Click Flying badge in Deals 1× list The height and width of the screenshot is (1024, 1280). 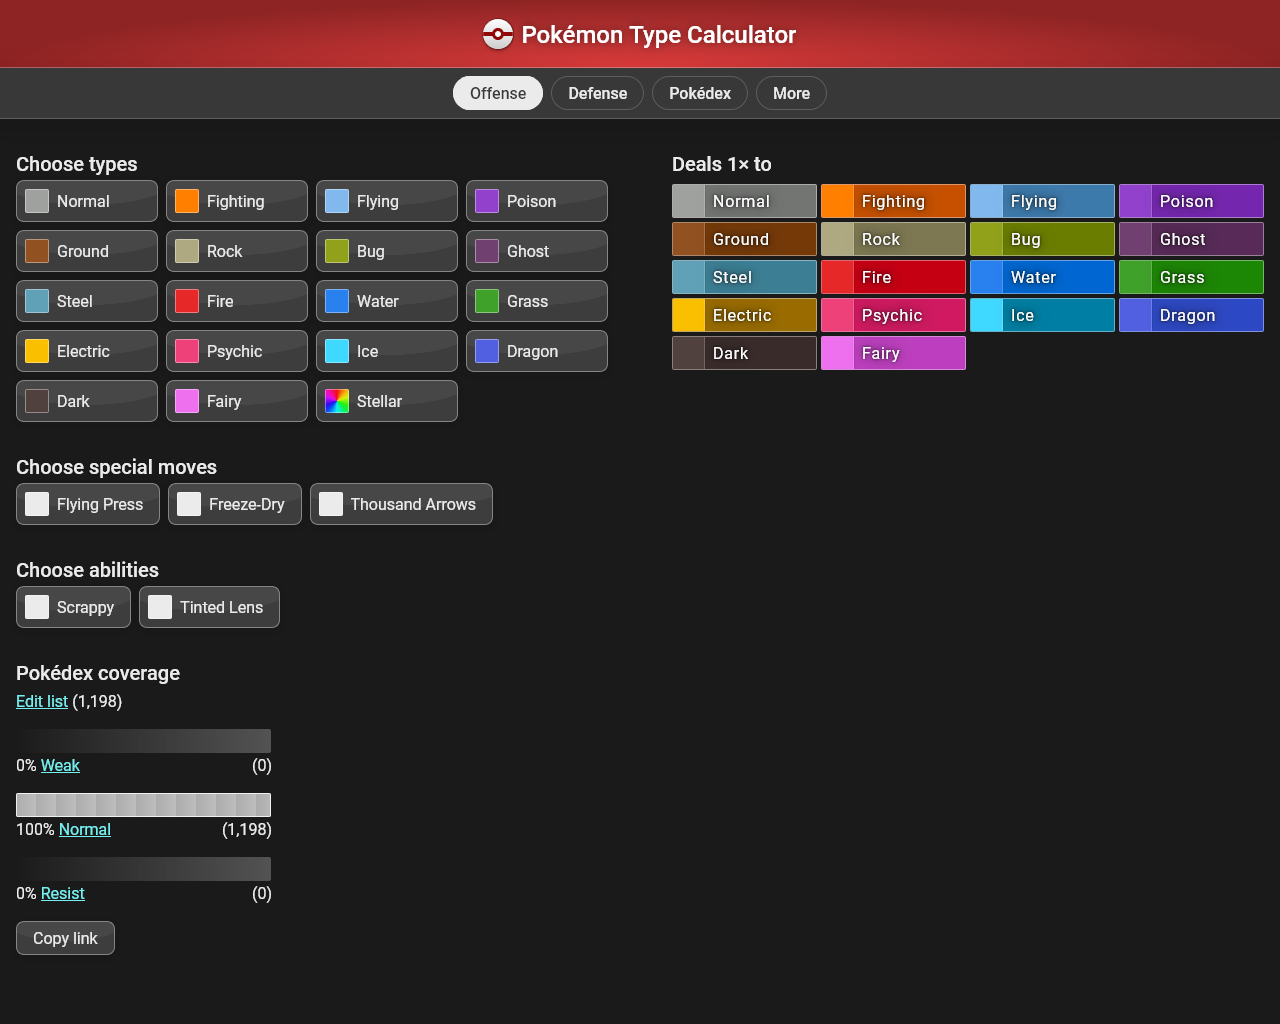1042,201
